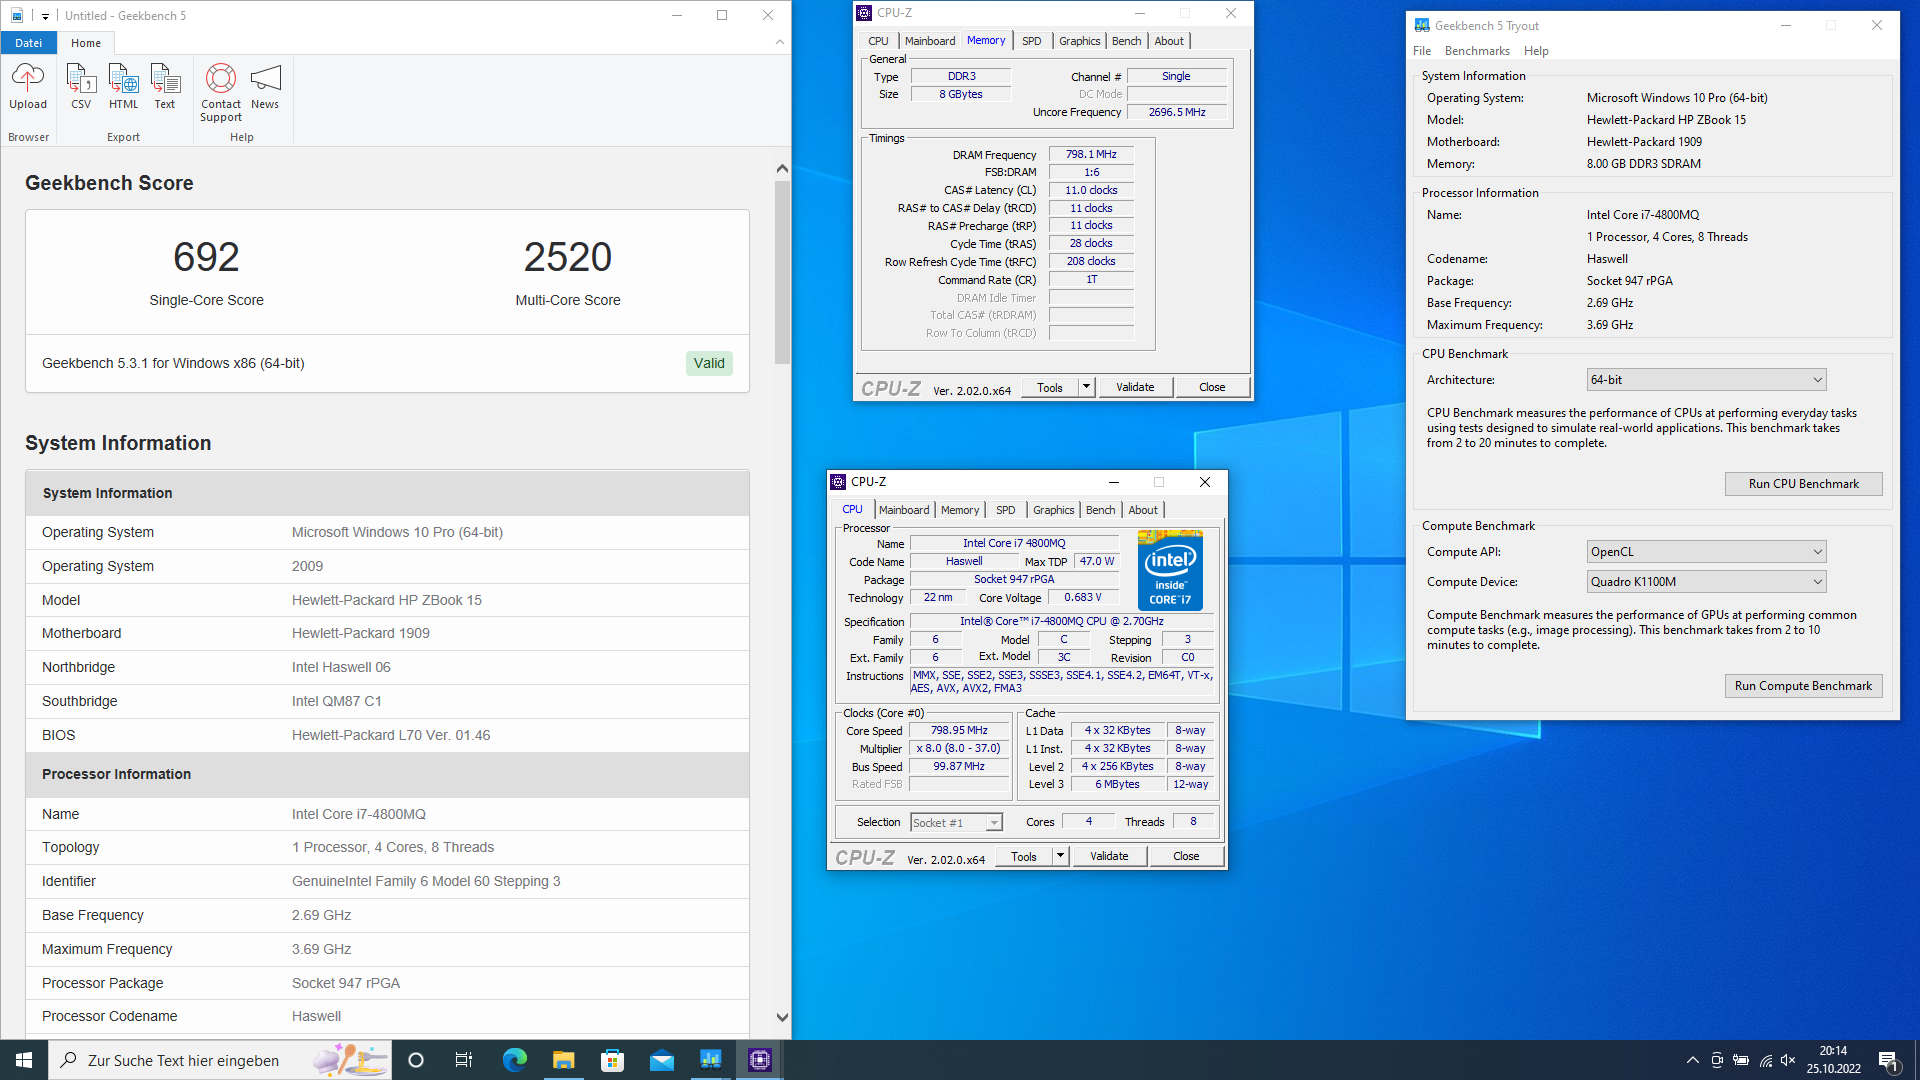Open the Datei tab
1920x1080 pixels.
(x=29, y=43)
